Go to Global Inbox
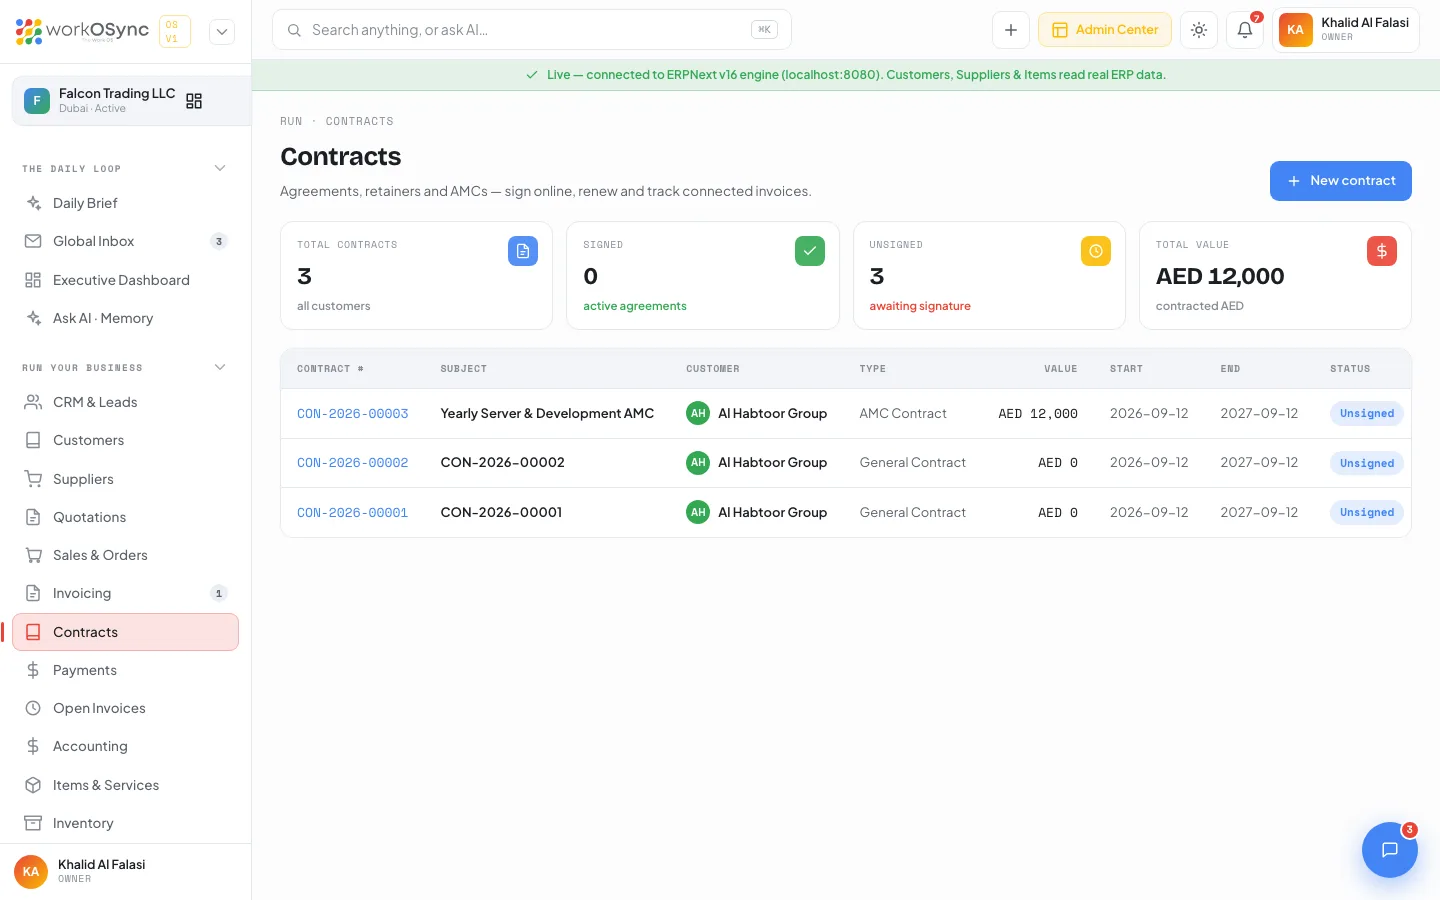 (126, 241)
